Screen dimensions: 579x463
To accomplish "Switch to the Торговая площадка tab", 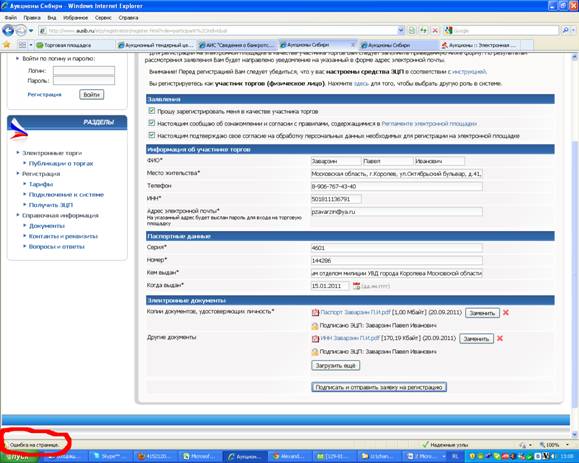I will 75,45.
